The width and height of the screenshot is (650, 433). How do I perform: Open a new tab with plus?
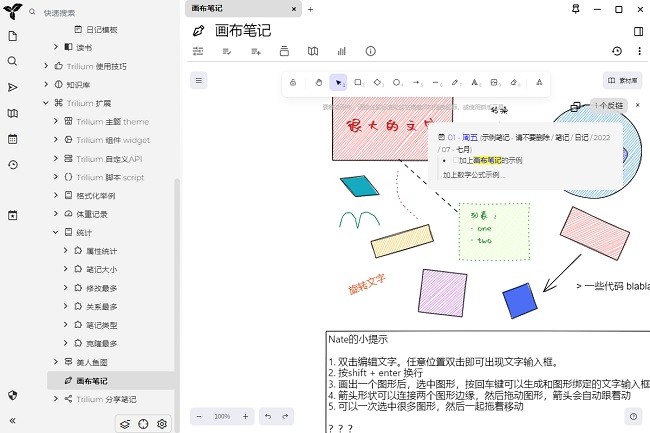pyautogui.click(x=310, y=9)
